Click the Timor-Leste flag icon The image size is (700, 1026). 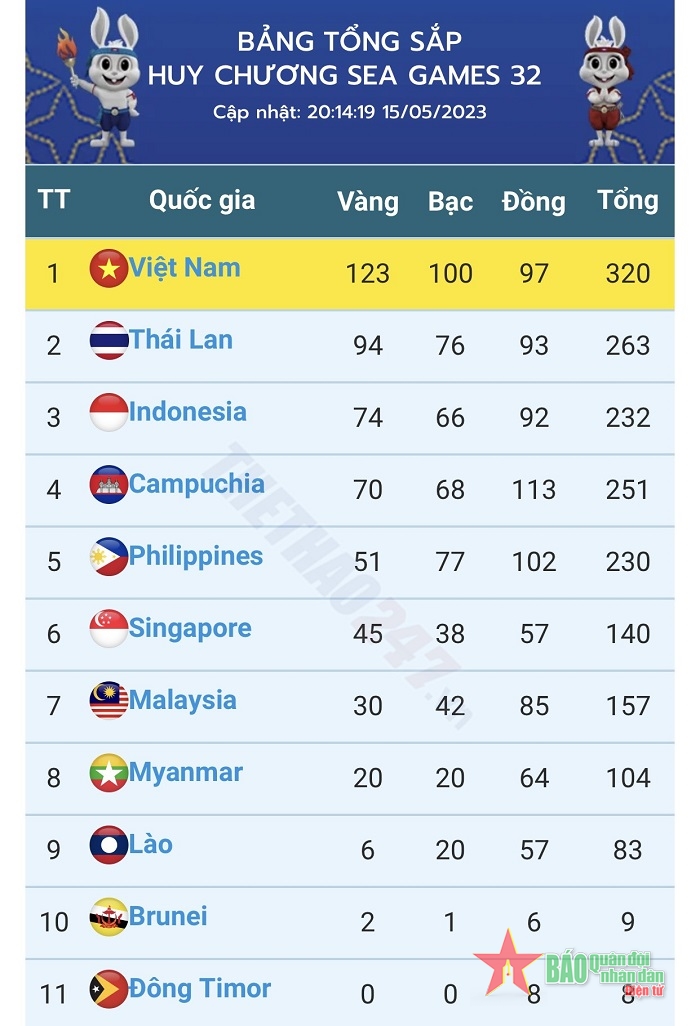(108, 989)
